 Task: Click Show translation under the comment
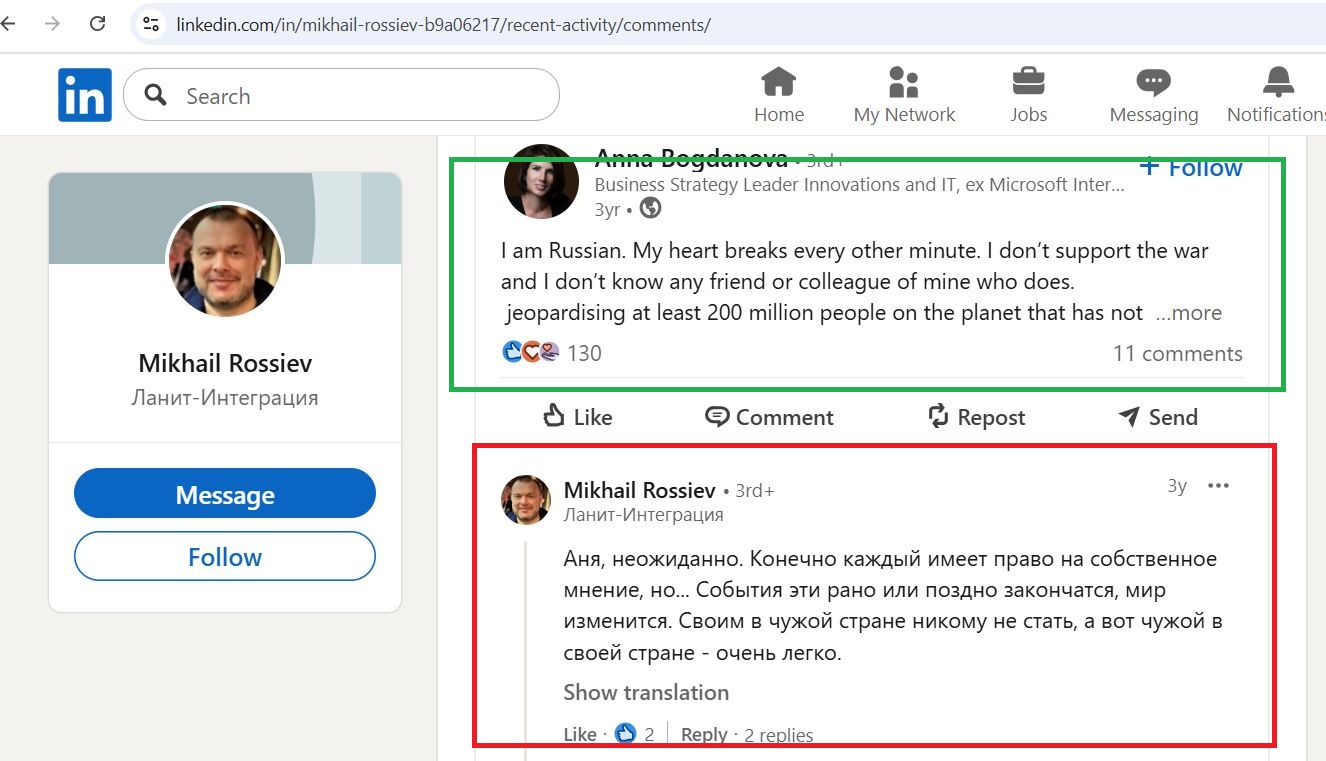click(646, 692)
